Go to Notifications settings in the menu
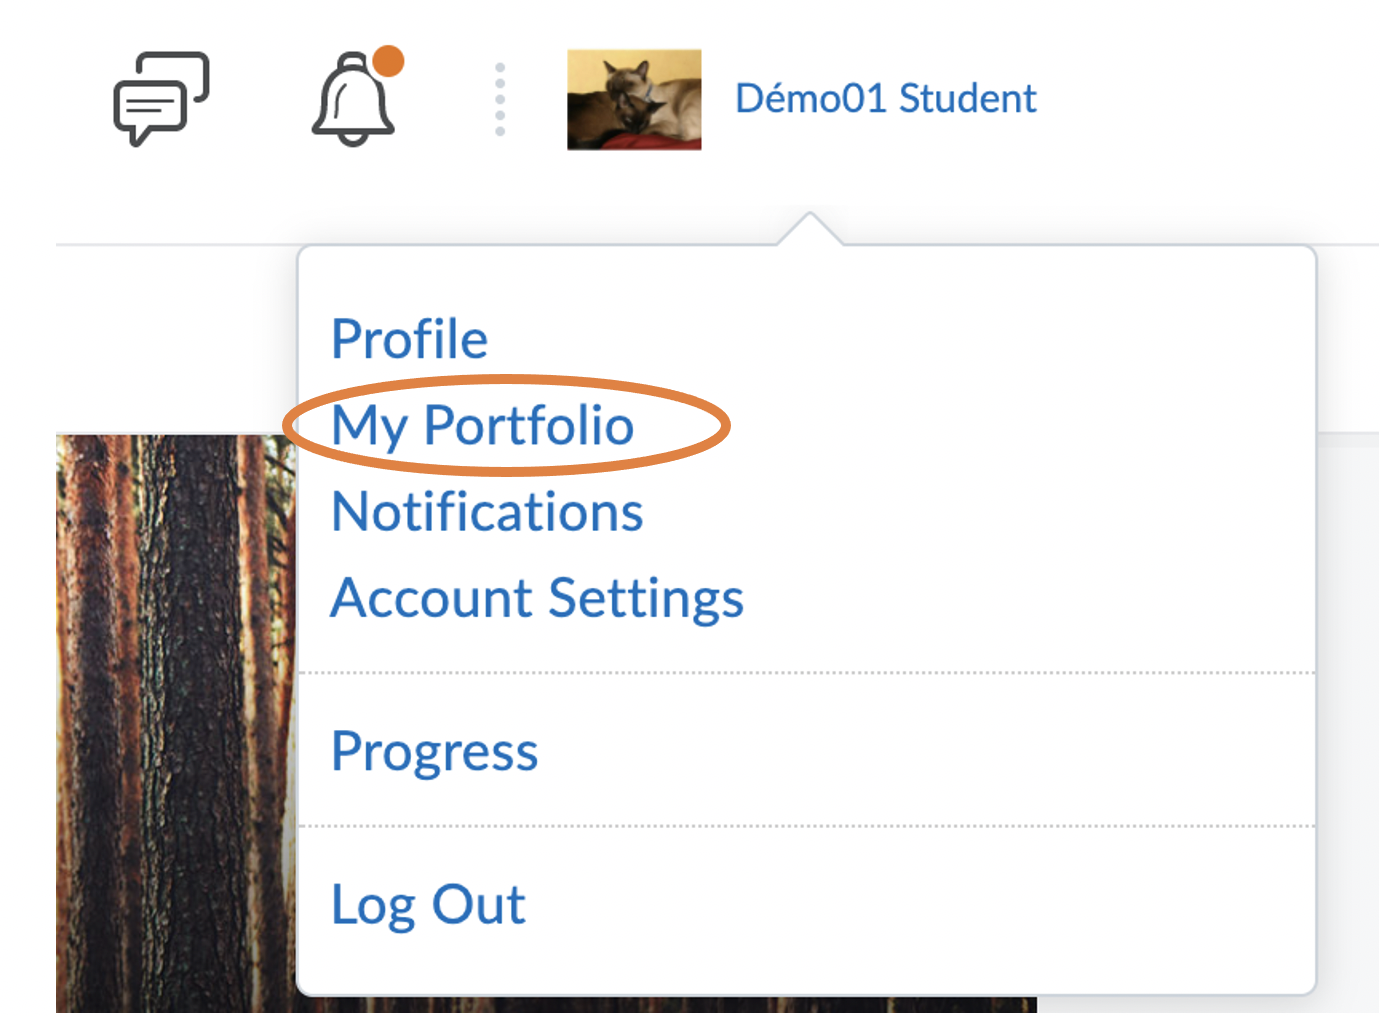This screenshot has height=1016, width=1380. pos(487,512)
